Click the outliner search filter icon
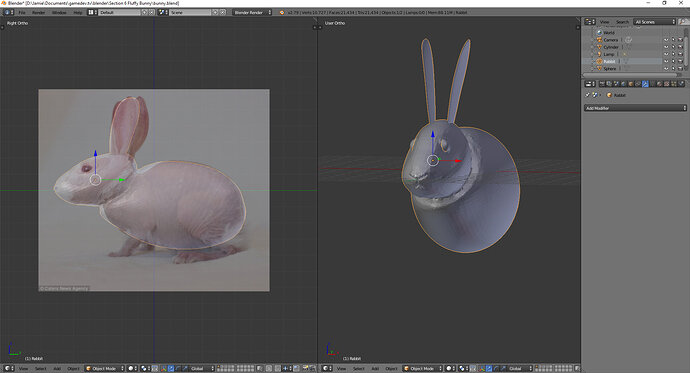The image size is (690, 373). [x=683, y=22]
